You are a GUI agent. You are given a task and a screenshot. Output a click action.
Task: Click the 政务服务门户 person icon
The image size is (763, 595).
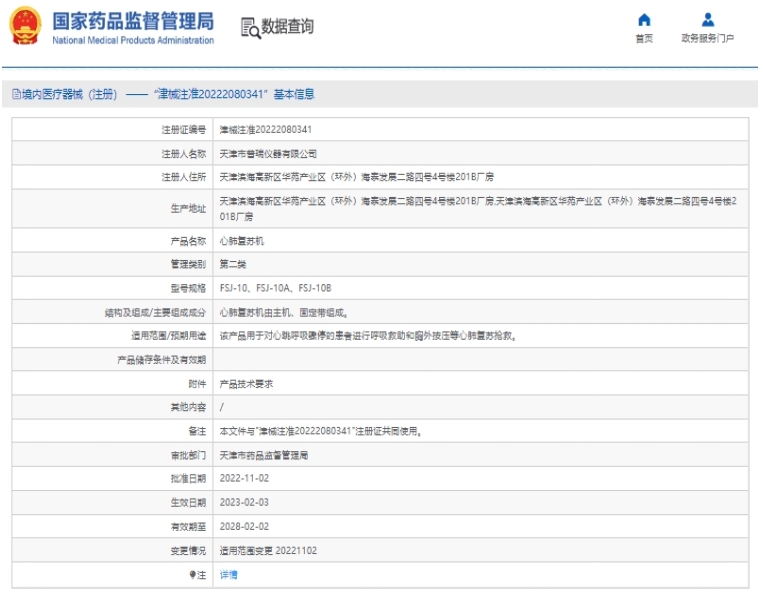[x=707, y=20]
